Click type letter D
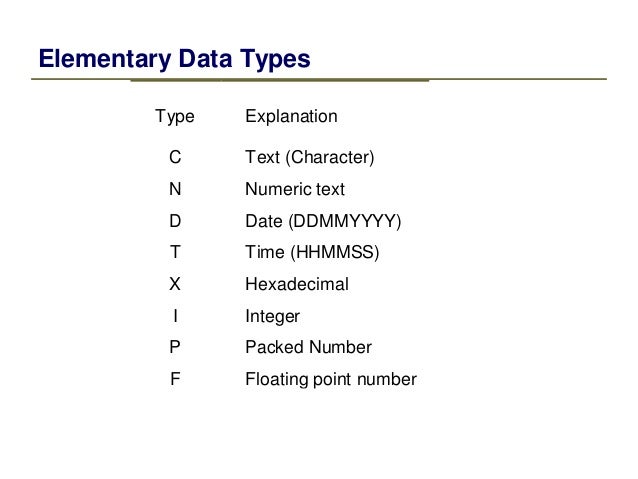 pos(175,221)
